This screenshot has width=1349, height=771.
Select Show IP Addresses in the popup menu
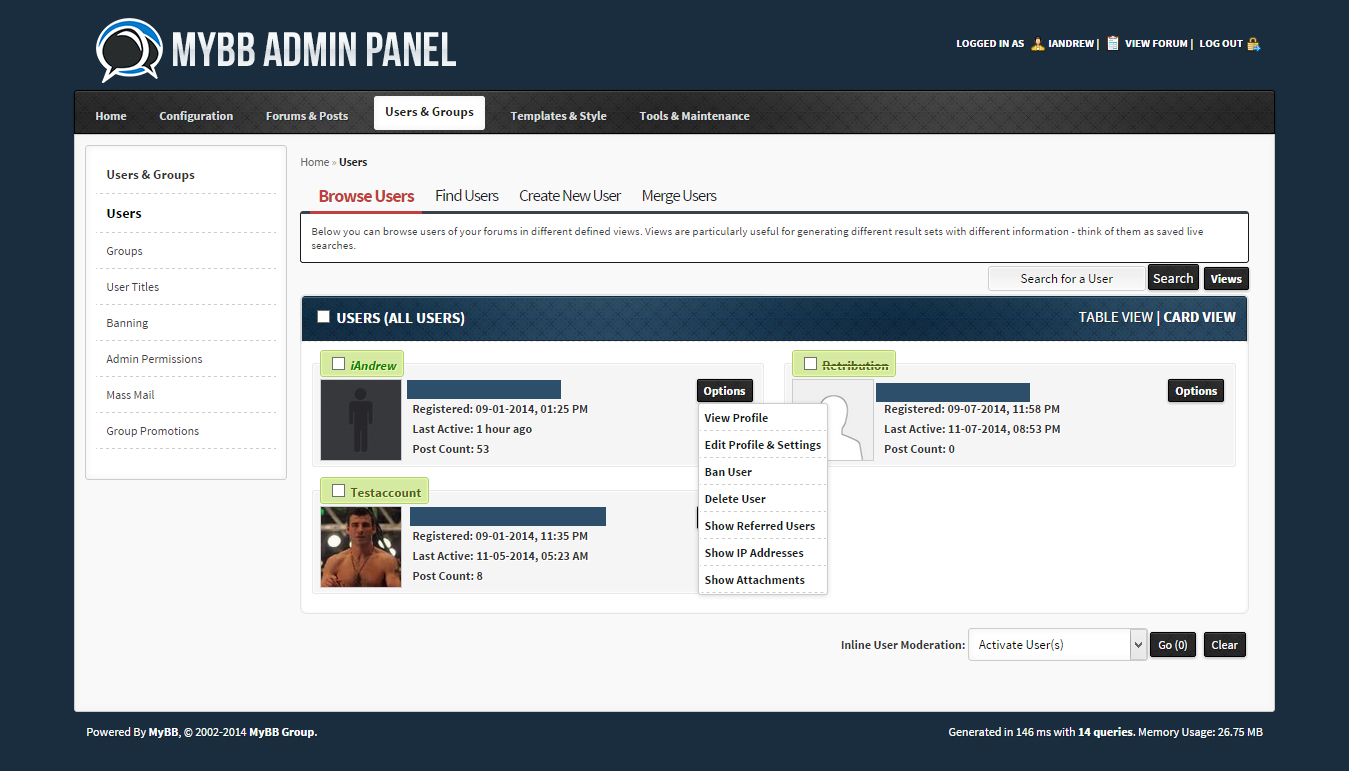pyautogui.click(x=753, y=553)
